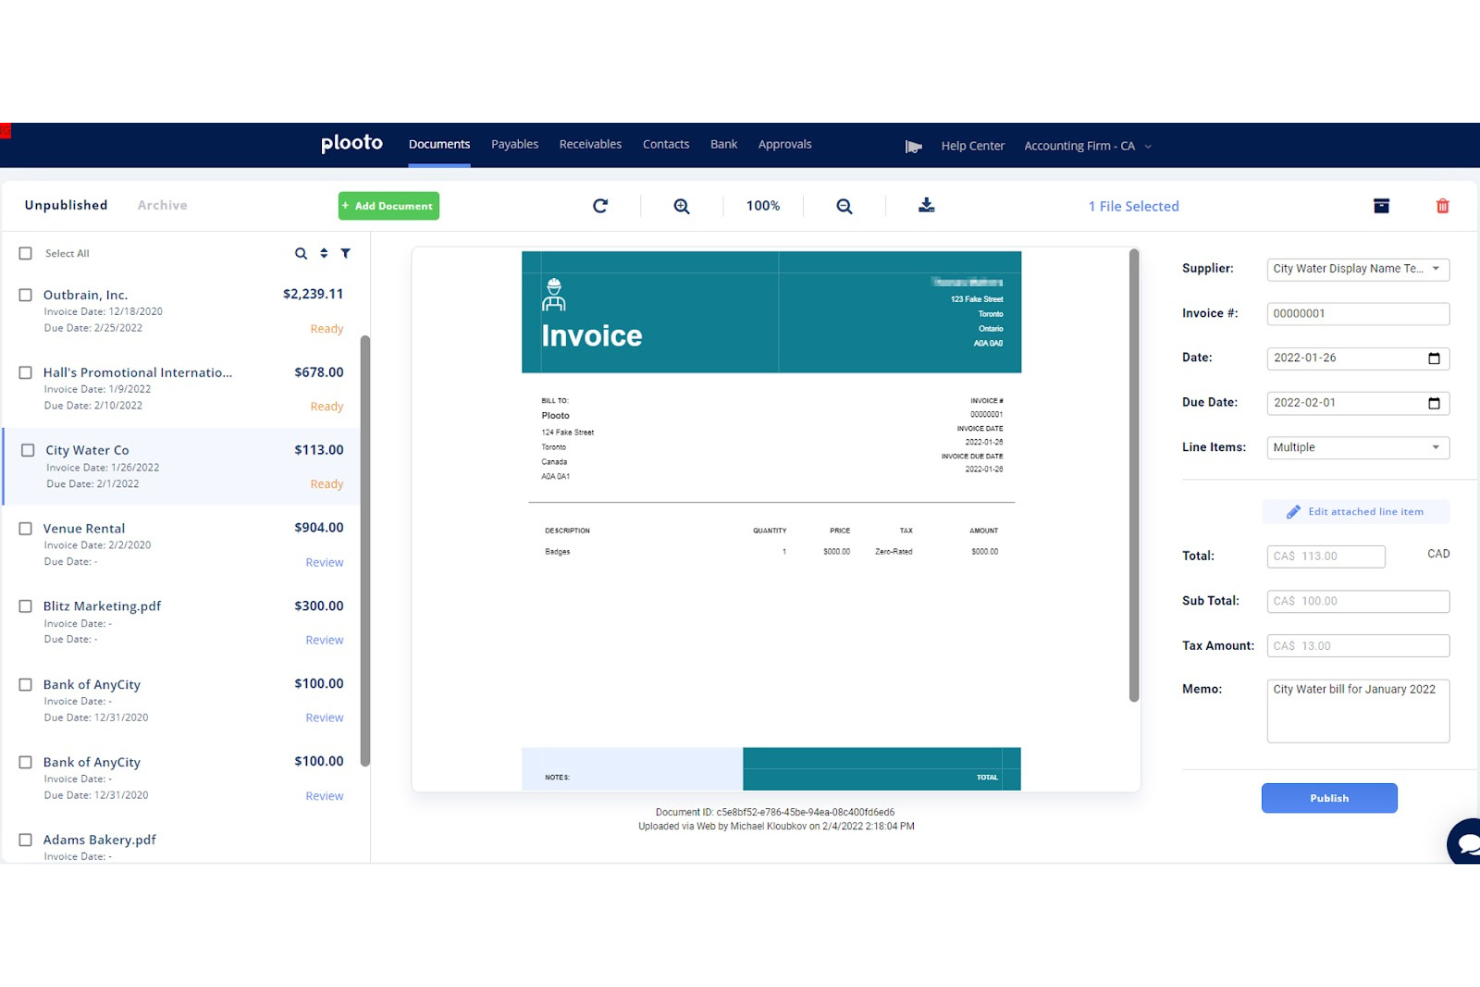Zoom out of the invoice preview
Screen dimensions: 1480x987
click(844, 205)
